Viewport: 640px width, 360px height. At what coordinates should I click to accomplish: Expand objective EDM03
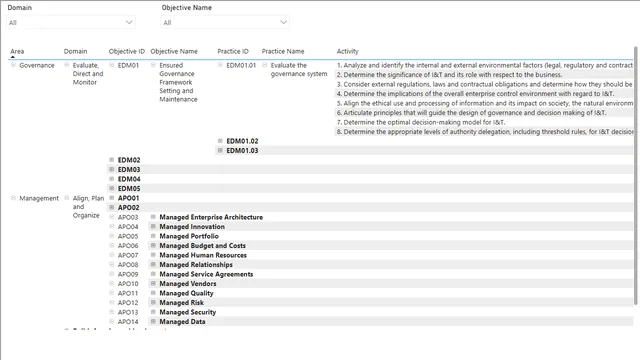111,169
